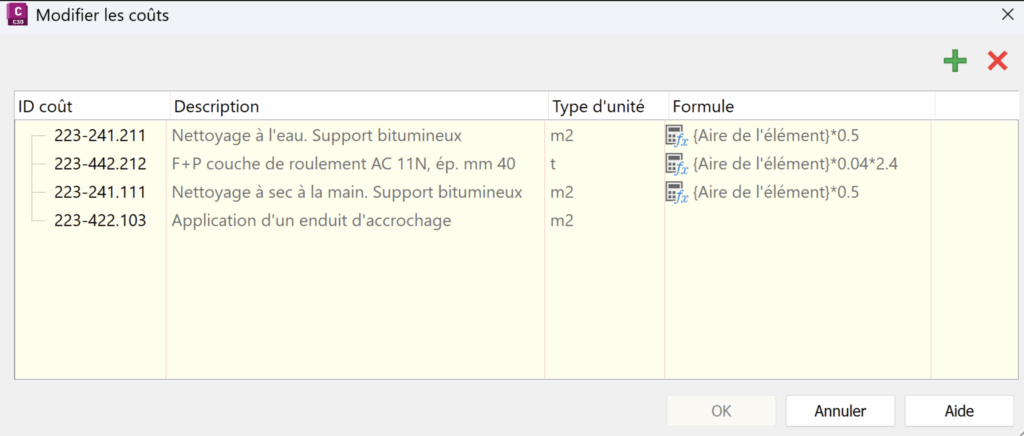Select the 't' unit type cell
The image size is (1024, 436).
point(554,164)
